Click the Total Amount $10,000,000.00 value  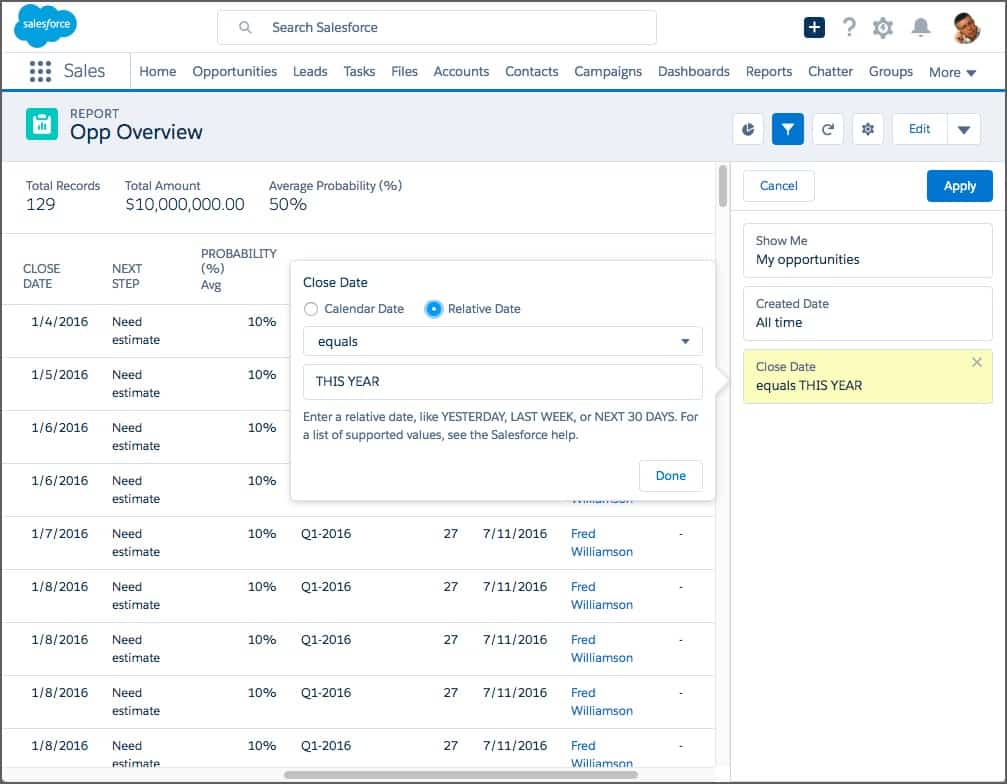[185, 204]
